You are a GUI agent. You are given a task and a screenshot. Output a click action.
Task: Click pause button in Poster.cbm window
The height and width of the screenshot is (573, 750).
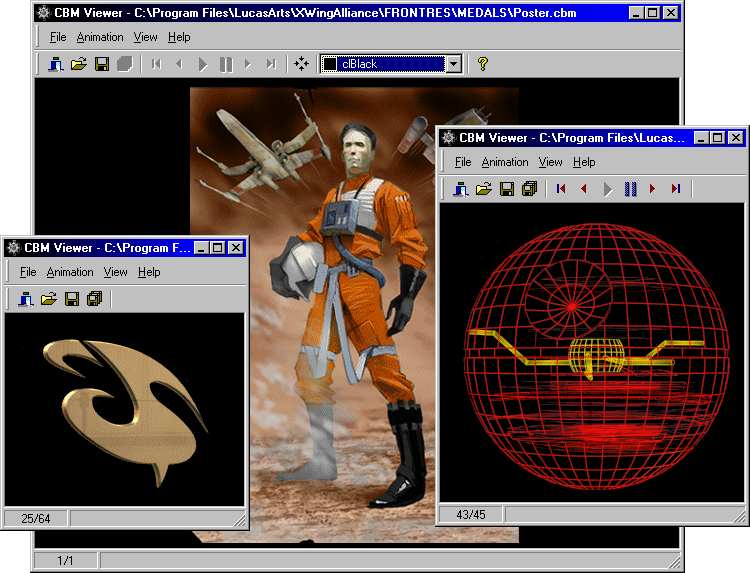(x=226, y=64)
